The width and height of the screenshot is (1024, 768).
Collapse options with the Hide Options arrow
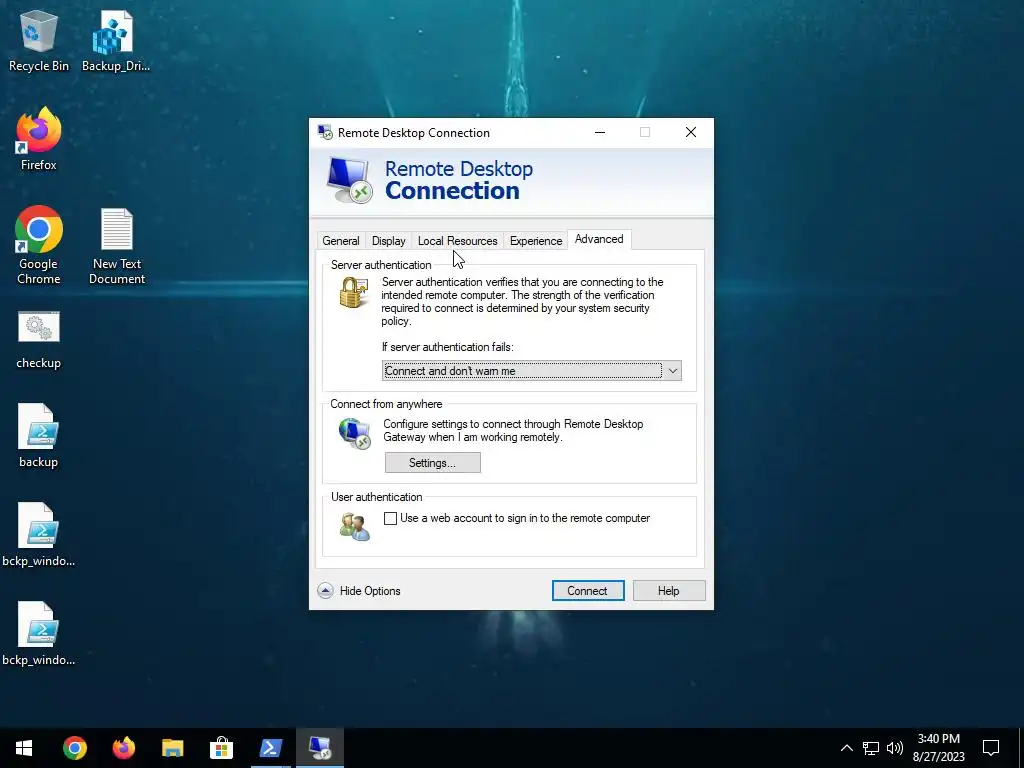click(x=325, y=591)
